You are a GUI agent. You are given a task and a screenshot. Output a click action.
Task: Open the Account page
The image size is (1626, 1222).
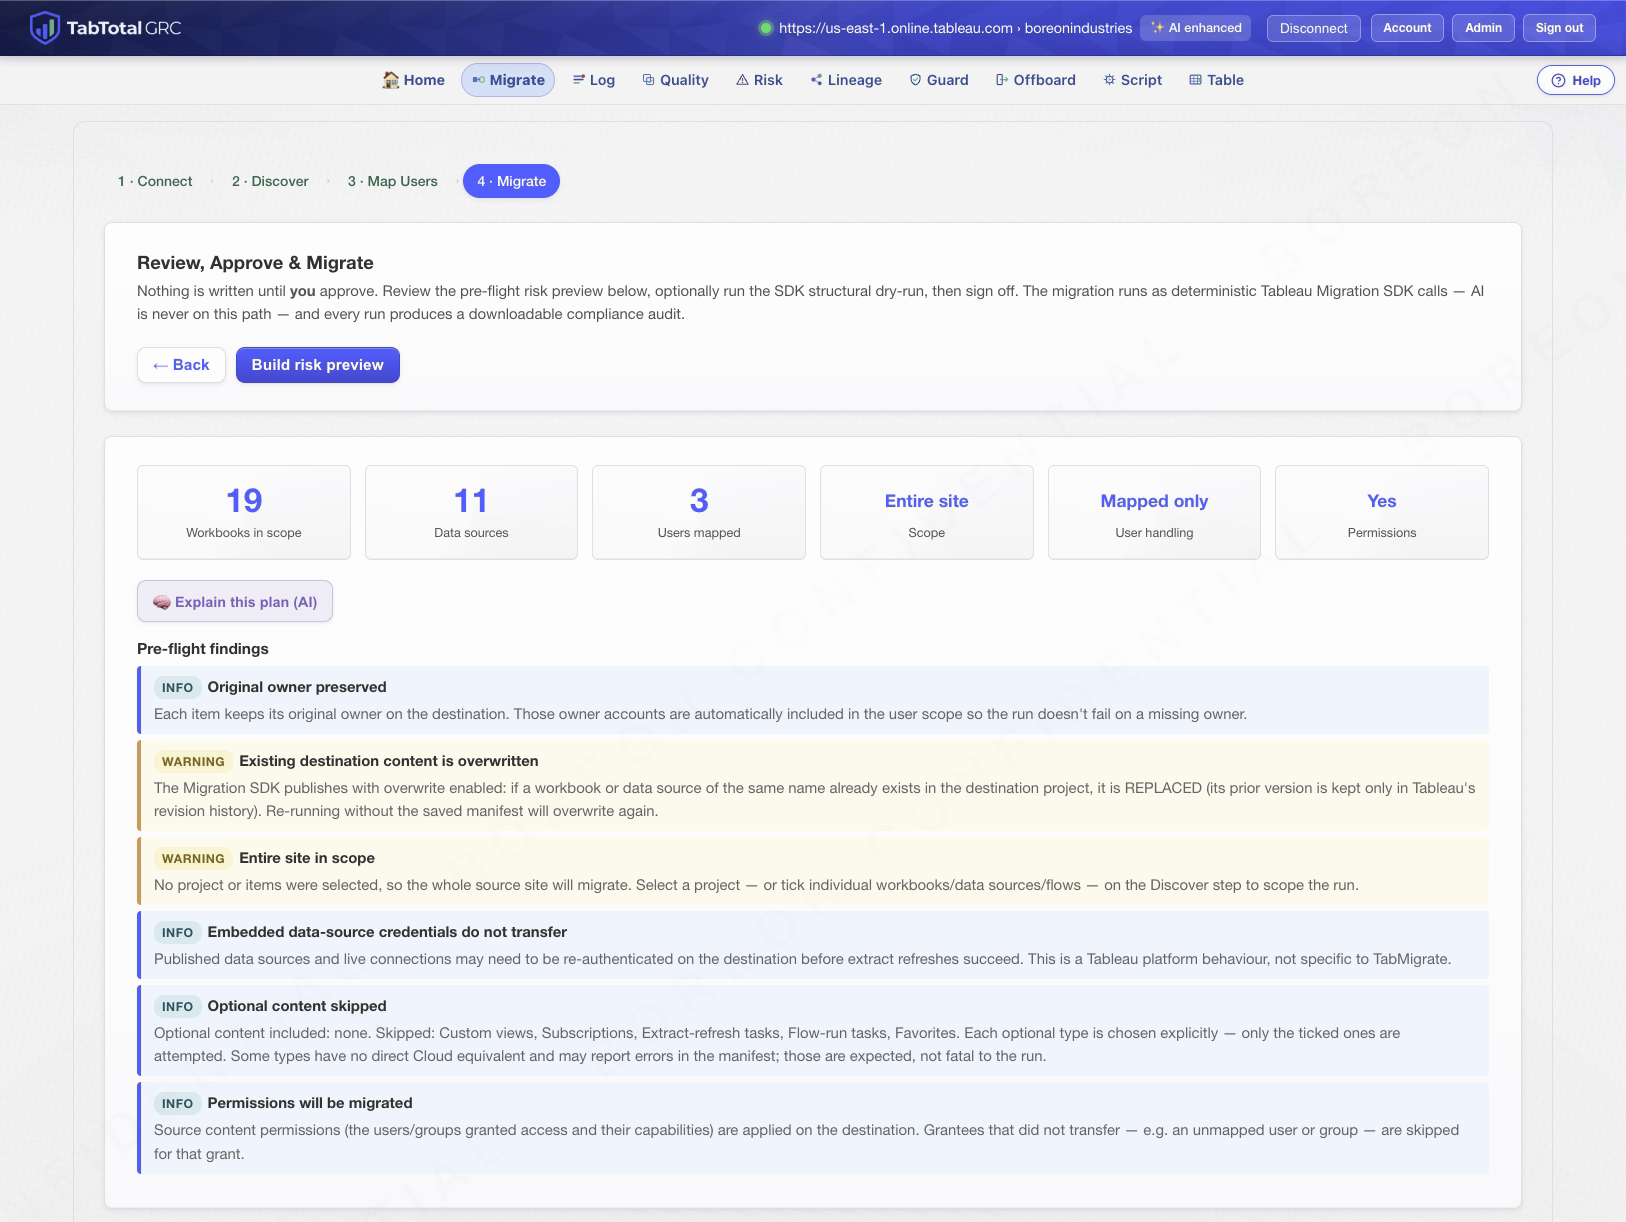coord(1407,28)
